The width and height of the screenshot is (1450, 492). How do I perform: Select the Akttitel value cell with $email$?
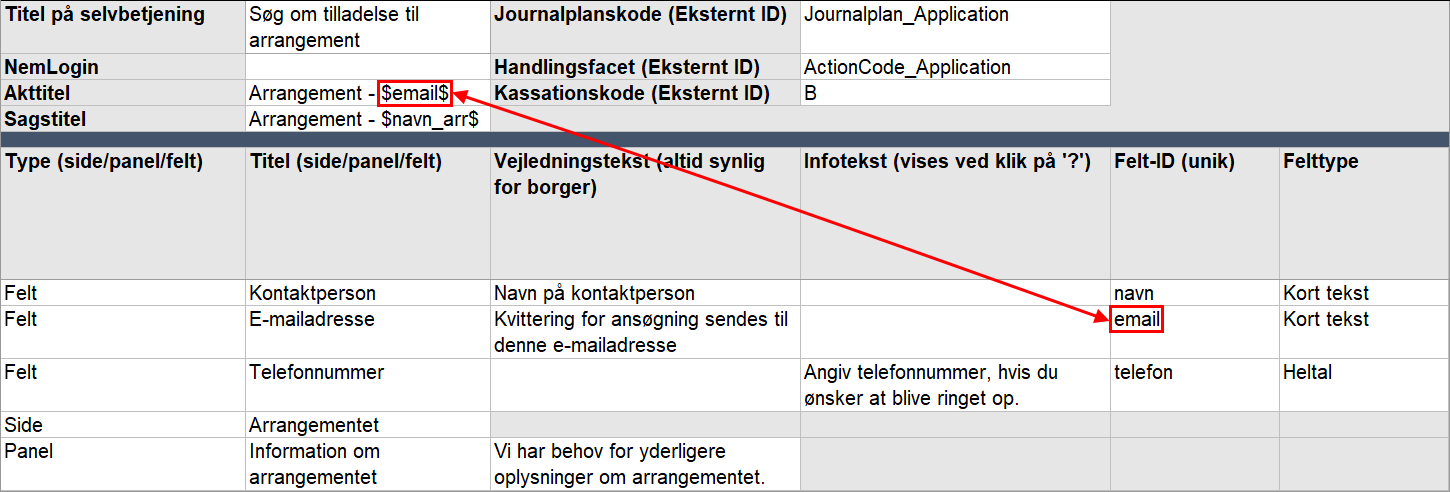point(367,93)
